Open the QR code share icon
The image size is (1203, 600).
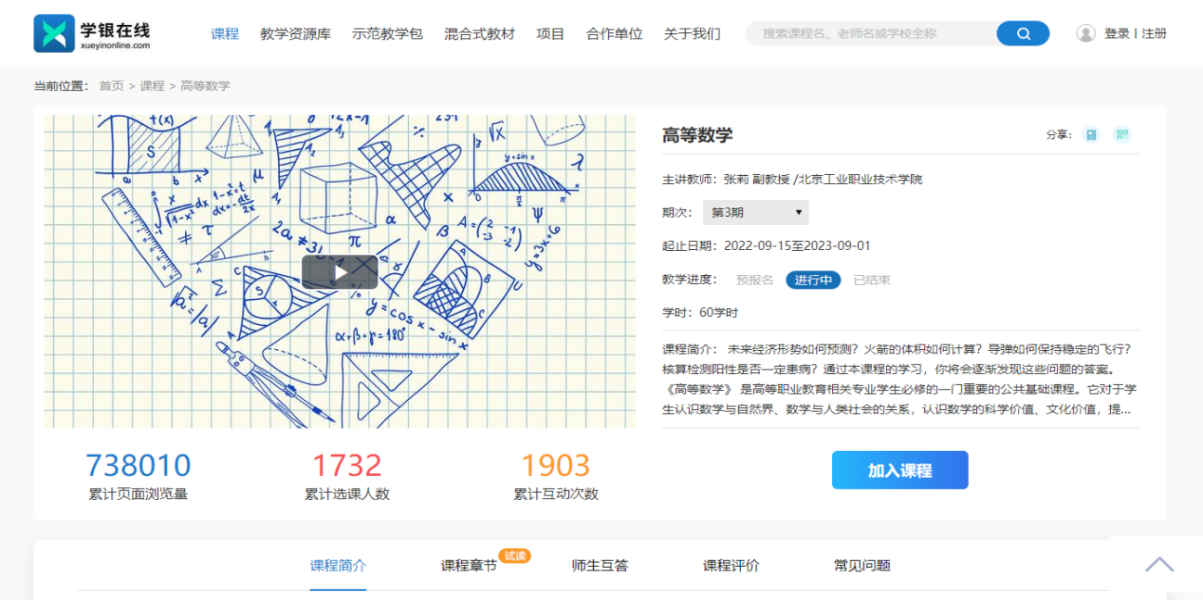[x=1122, y=134]
